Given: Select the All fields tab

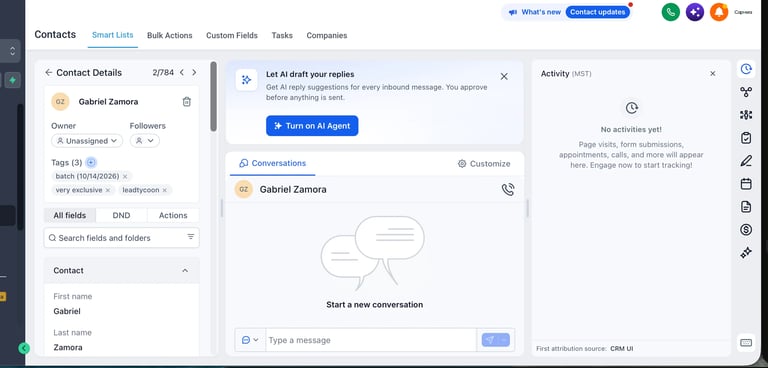Looking at the screenshot, I should (70, 215).
